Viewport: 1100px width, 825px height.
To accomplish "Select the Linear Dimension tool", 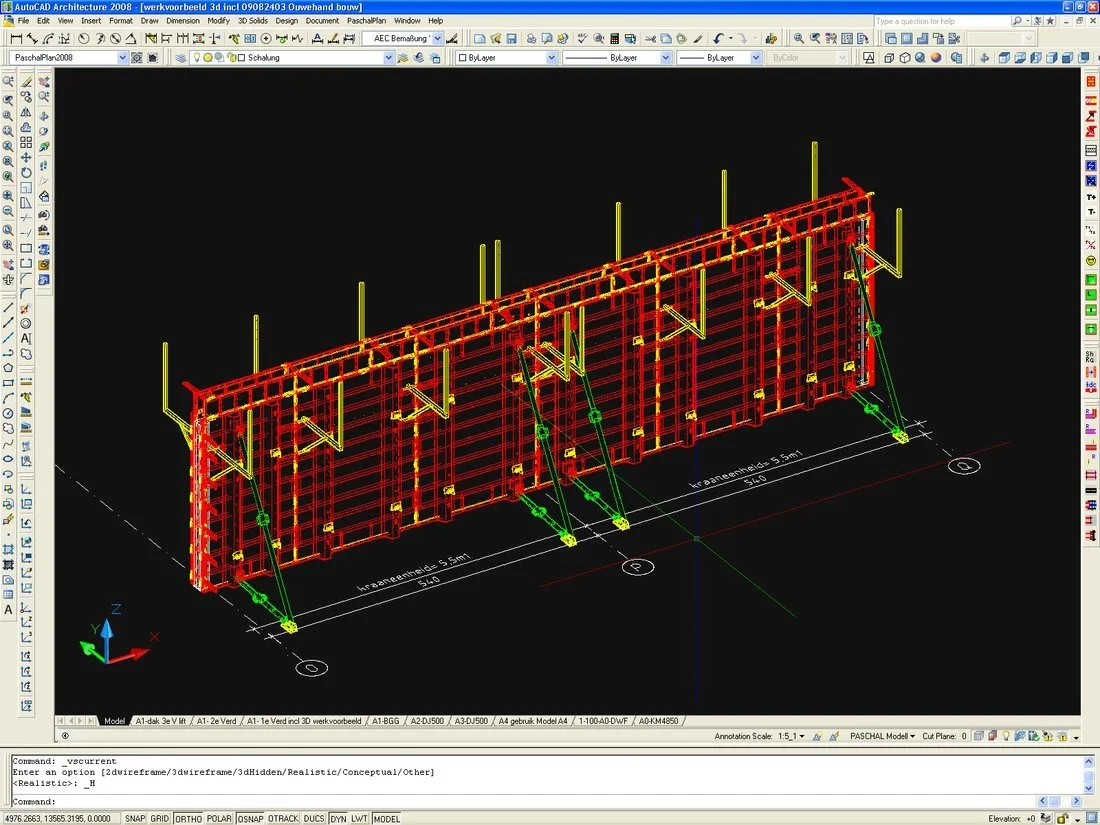I will click(15, 39).
